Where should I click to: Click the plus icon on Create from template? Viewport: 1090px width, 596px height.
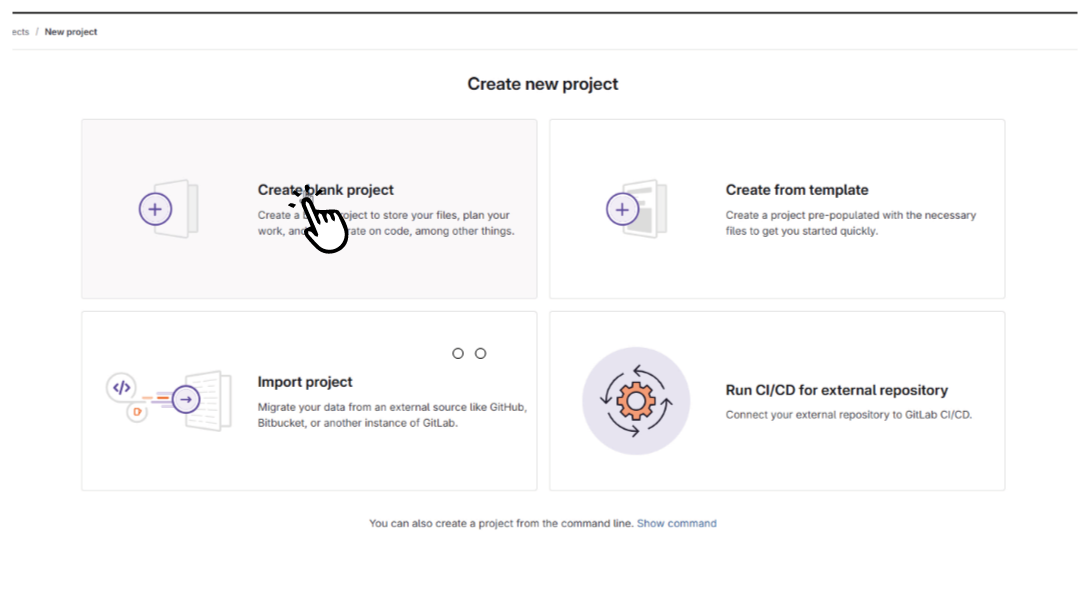point(622,209)
